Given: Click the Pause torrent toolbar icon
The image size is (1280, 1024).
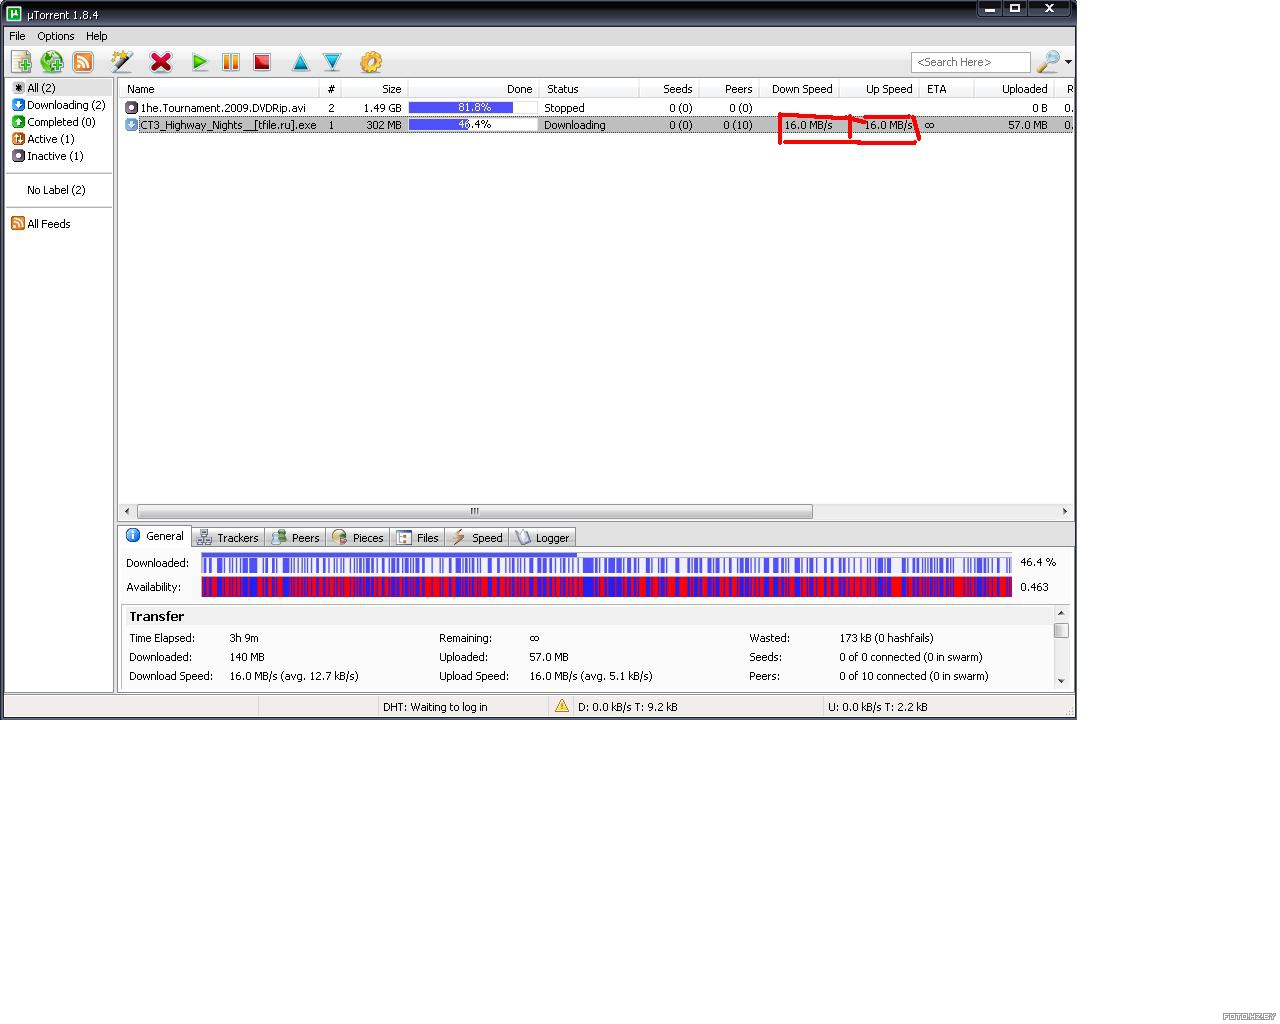Looking at the screenshot, I should (231, 62).
